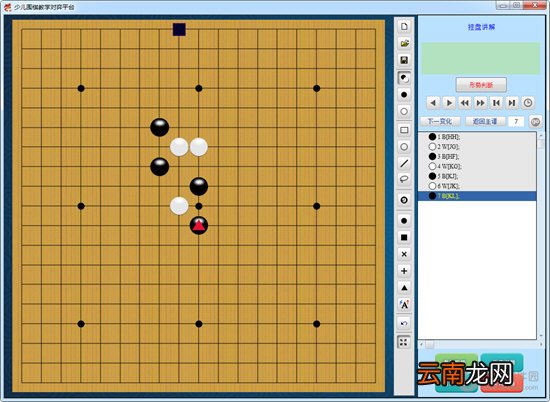Select the plus marker tool
550x402 pixels.
404,271
